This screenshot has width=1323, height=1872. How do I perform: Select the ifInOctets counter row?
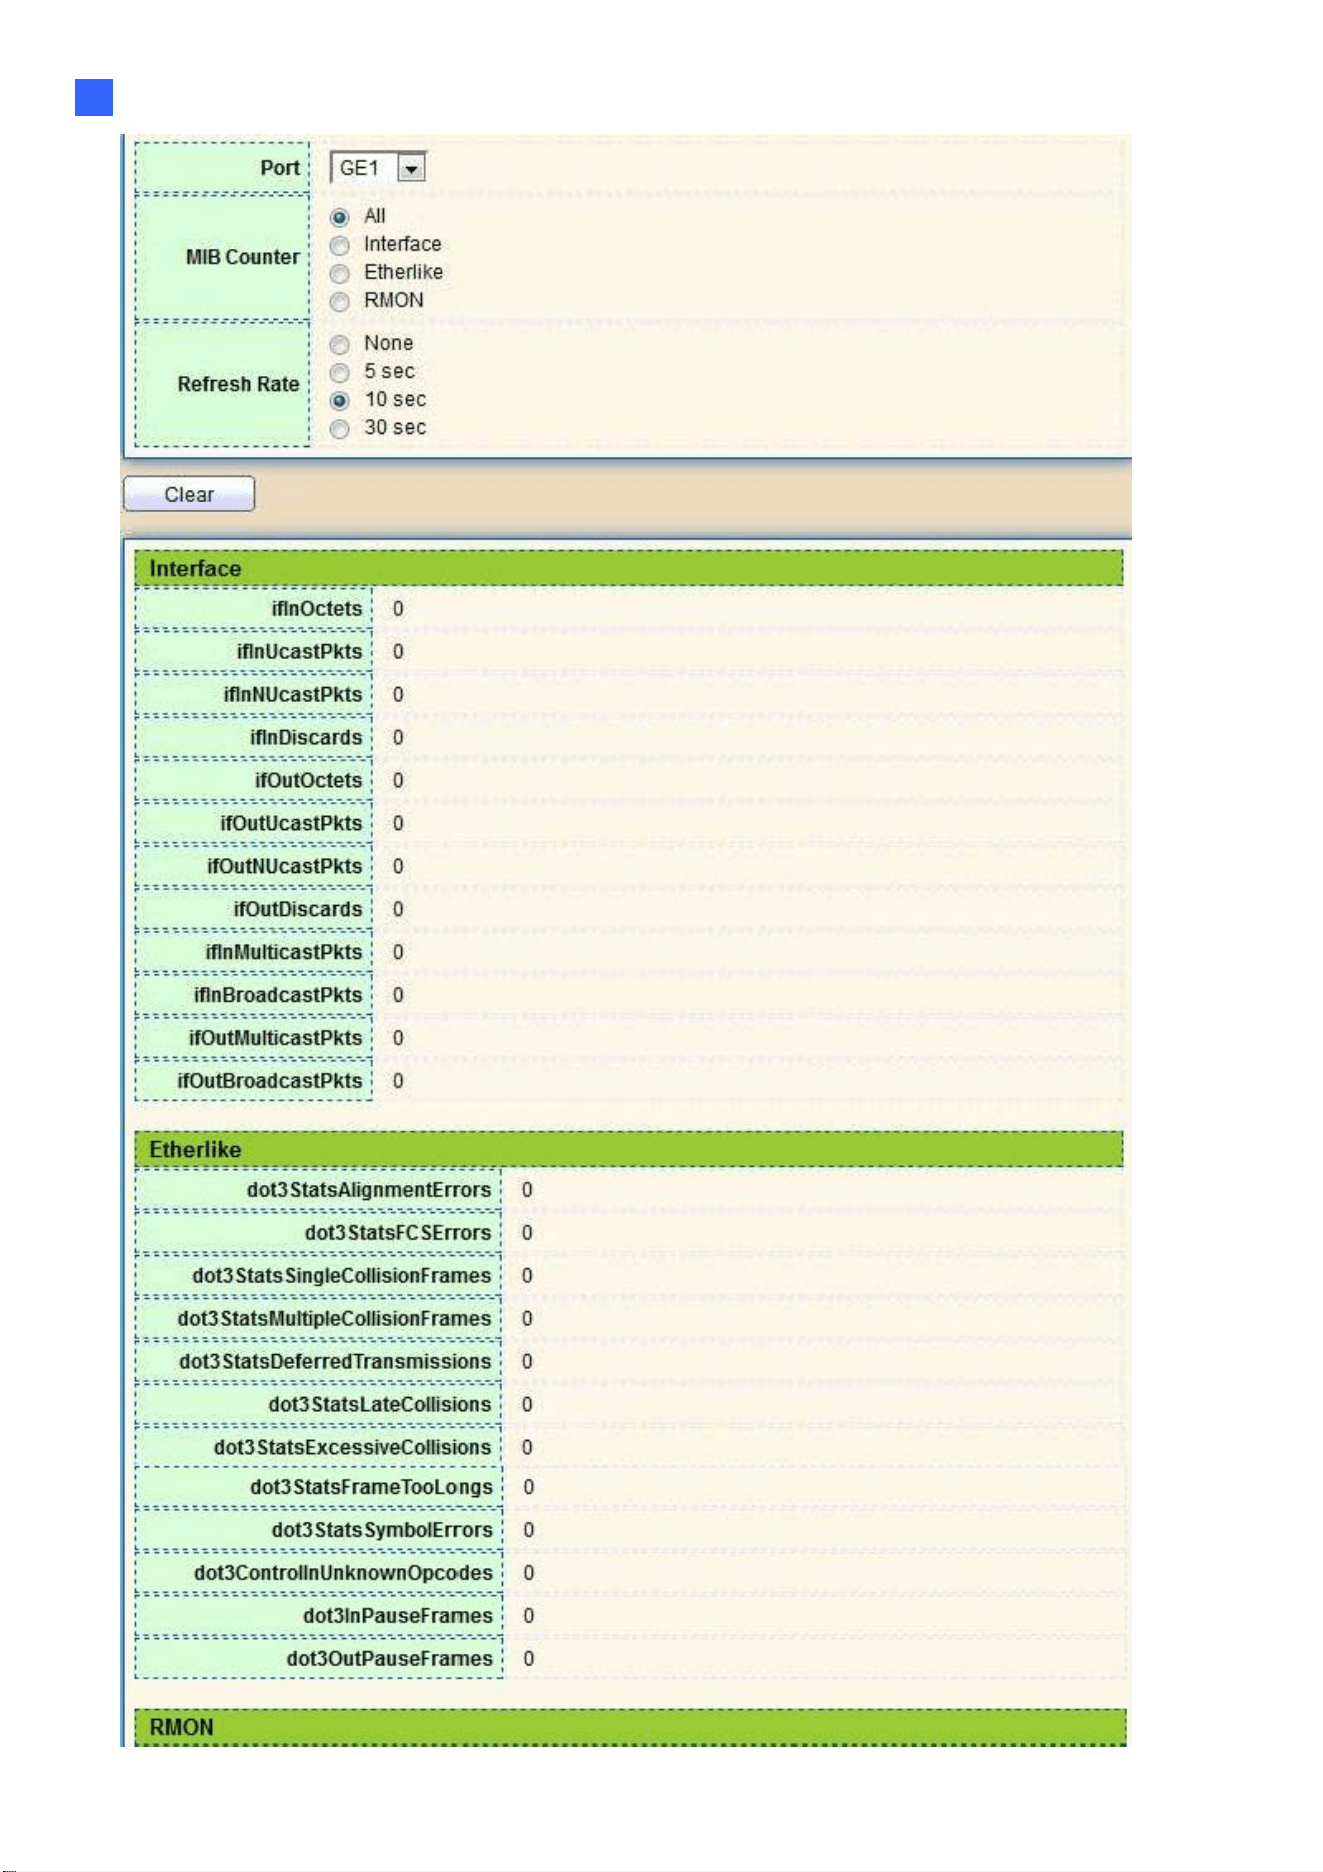pyautogui.click(x=629, y=609)
